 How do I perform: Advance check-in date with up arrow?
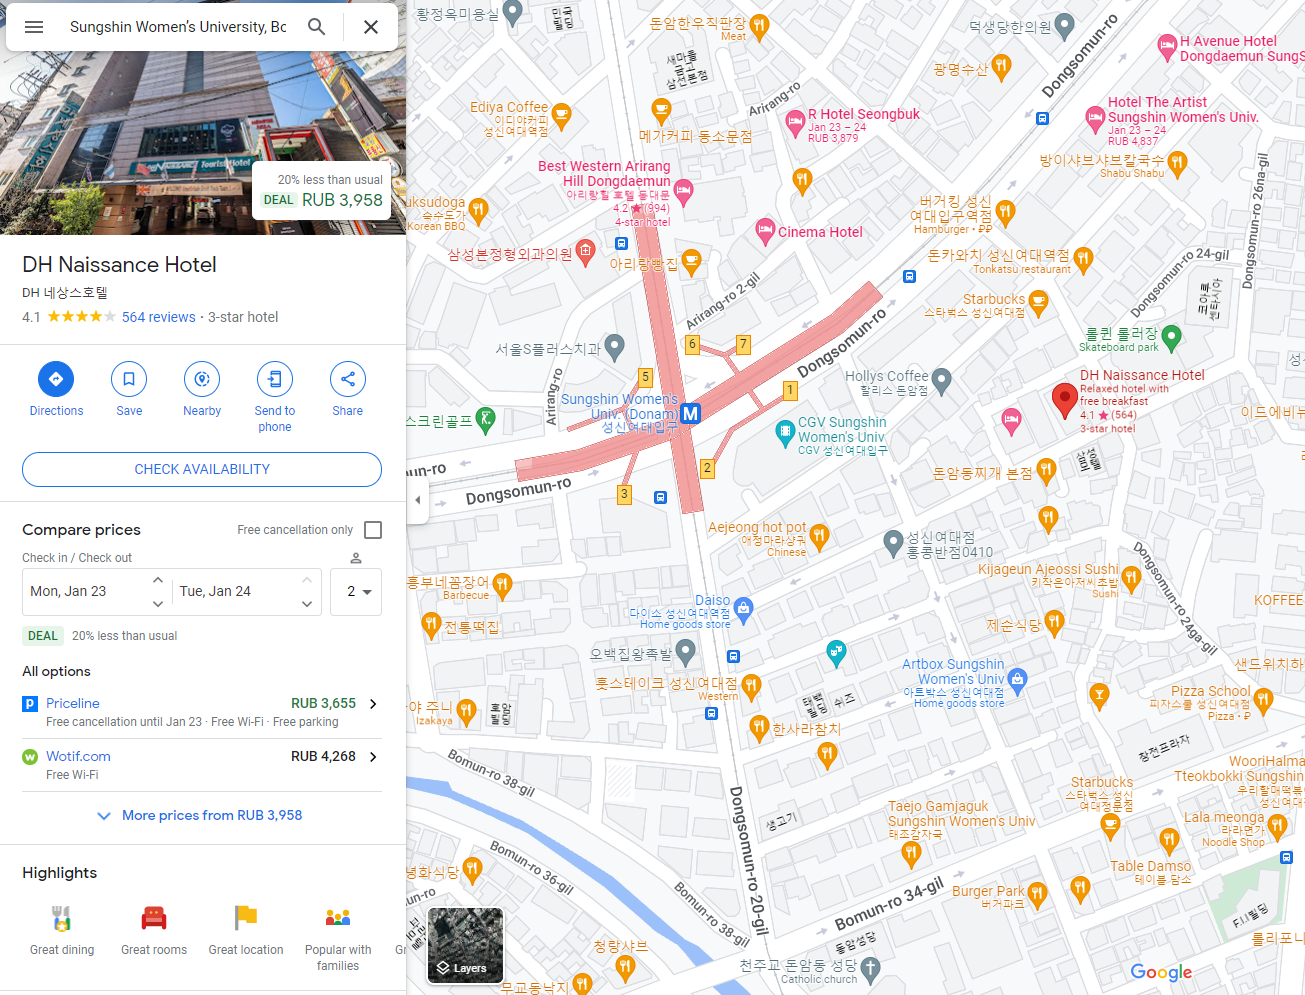click(158, 580)
